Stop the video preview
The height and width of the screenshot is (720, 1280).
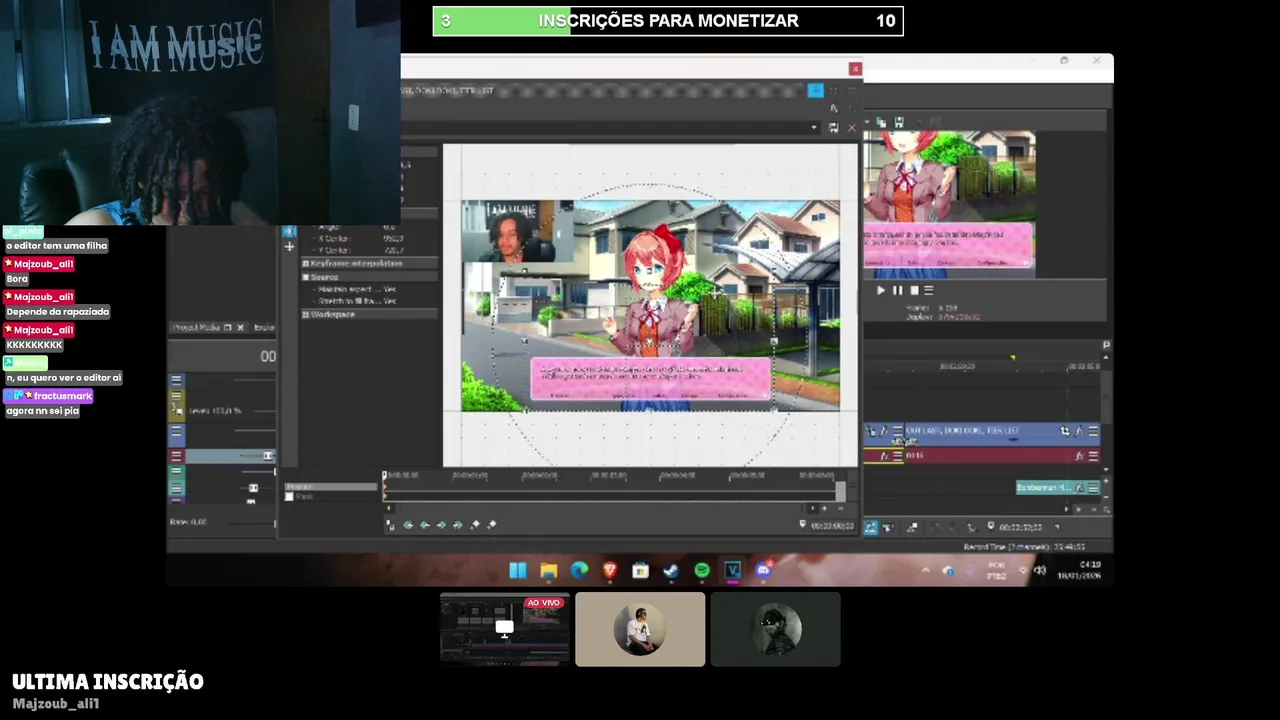click(x=914, y=290)
